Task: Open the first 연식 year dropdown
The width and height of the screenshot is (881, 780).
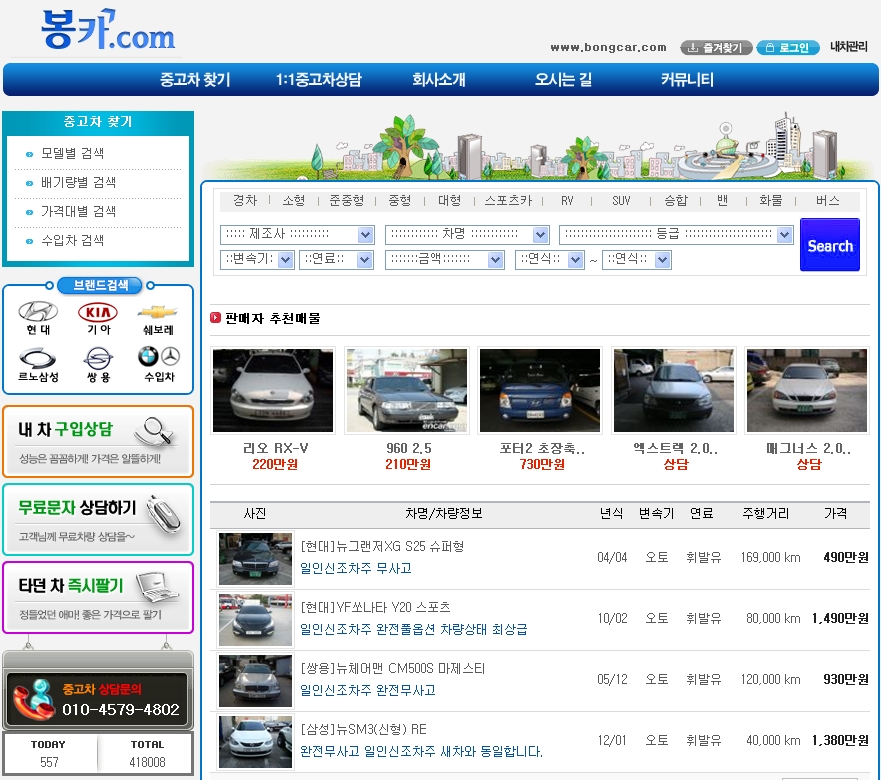Action: click(550, 260)
